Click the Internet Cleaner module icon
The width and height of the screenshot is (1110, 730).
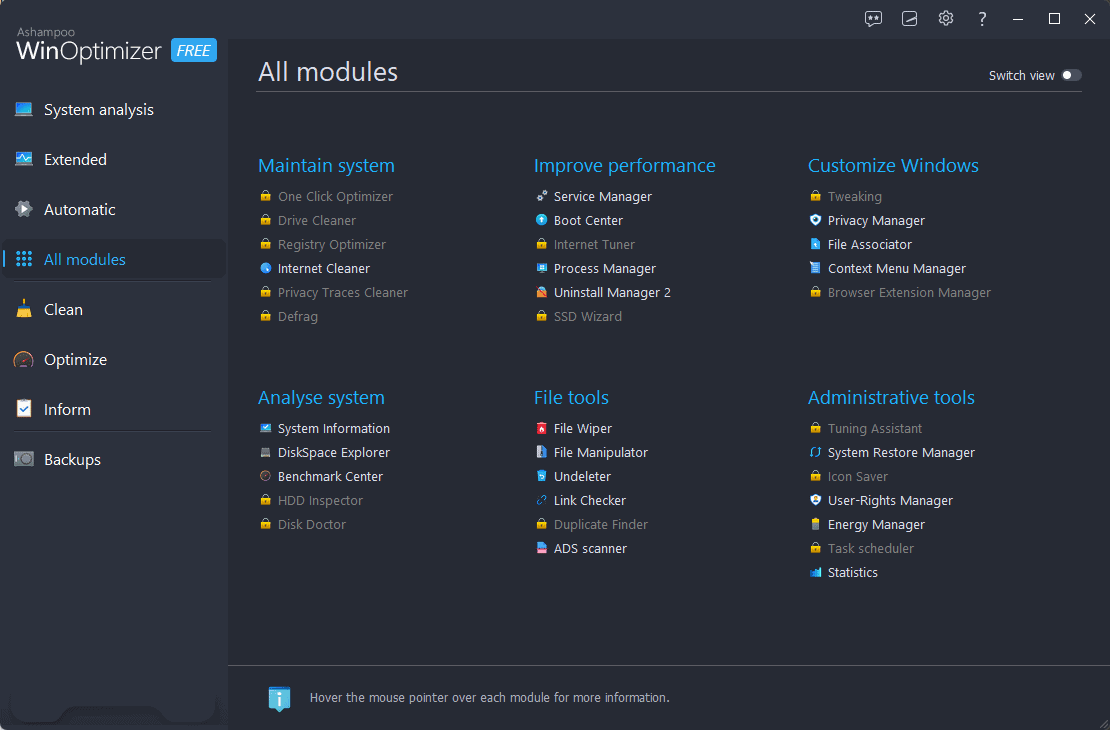pyautogui.click(x=265, y=268)
